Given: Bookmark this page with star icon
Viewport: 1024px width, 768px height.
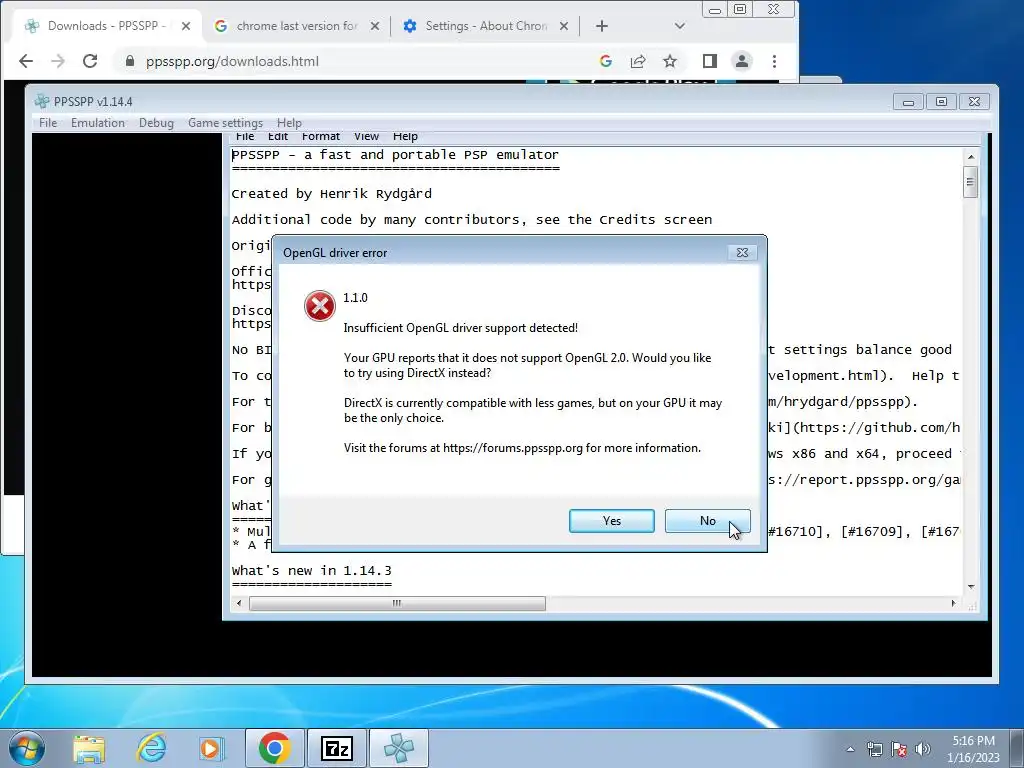Looking at the screenshot, I should 670,61.
